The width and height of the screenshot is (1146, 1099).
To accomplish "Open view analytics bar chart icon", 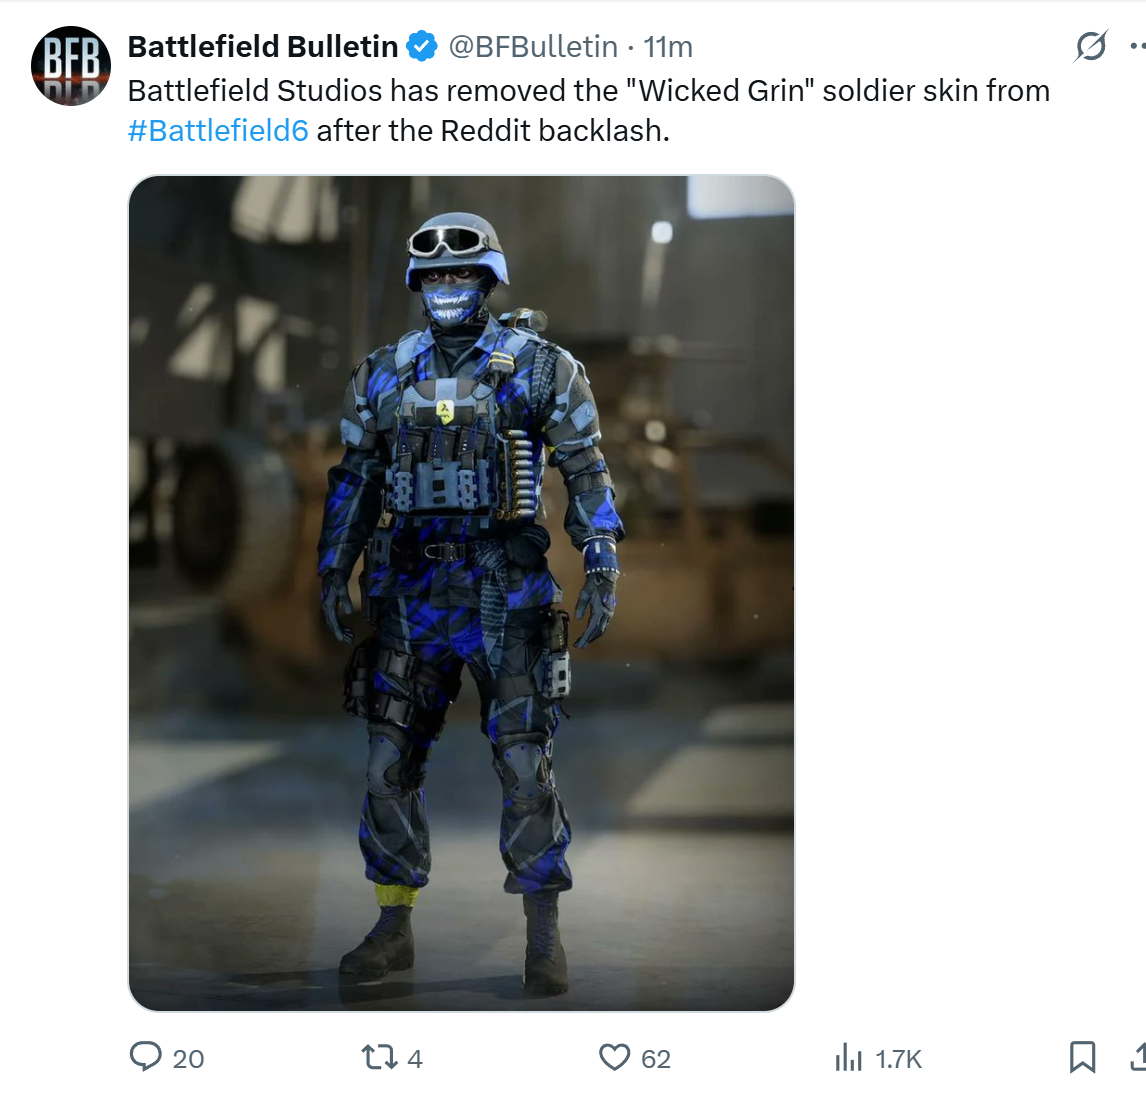I will click(x=849, y=1057).
